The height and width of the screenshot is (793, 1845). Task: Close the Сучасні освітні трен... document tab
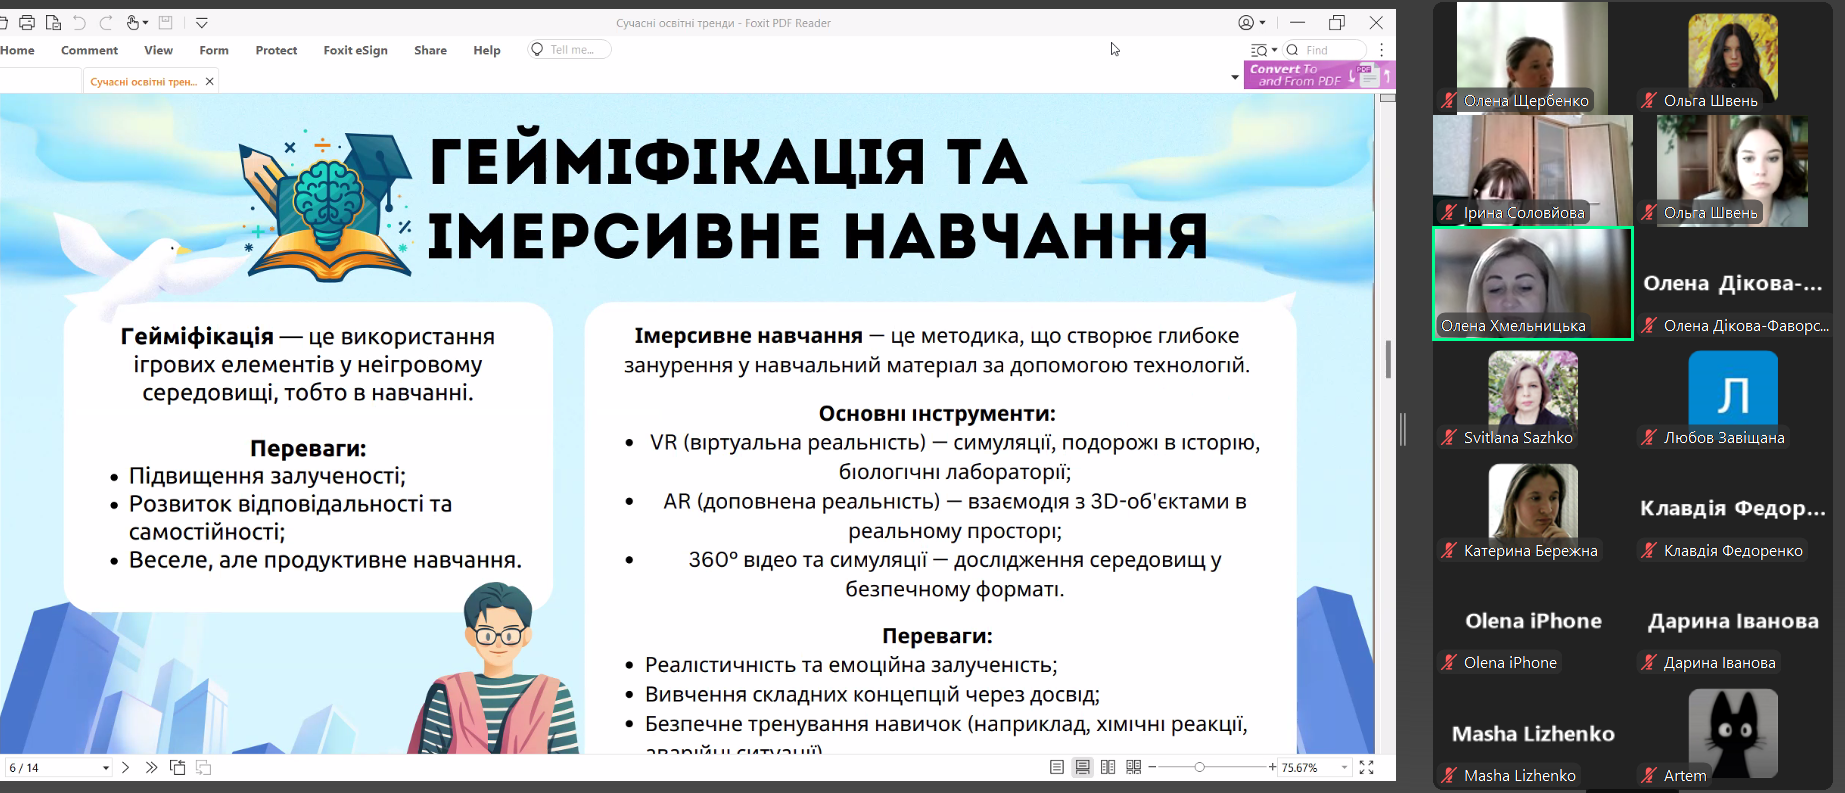210,81
